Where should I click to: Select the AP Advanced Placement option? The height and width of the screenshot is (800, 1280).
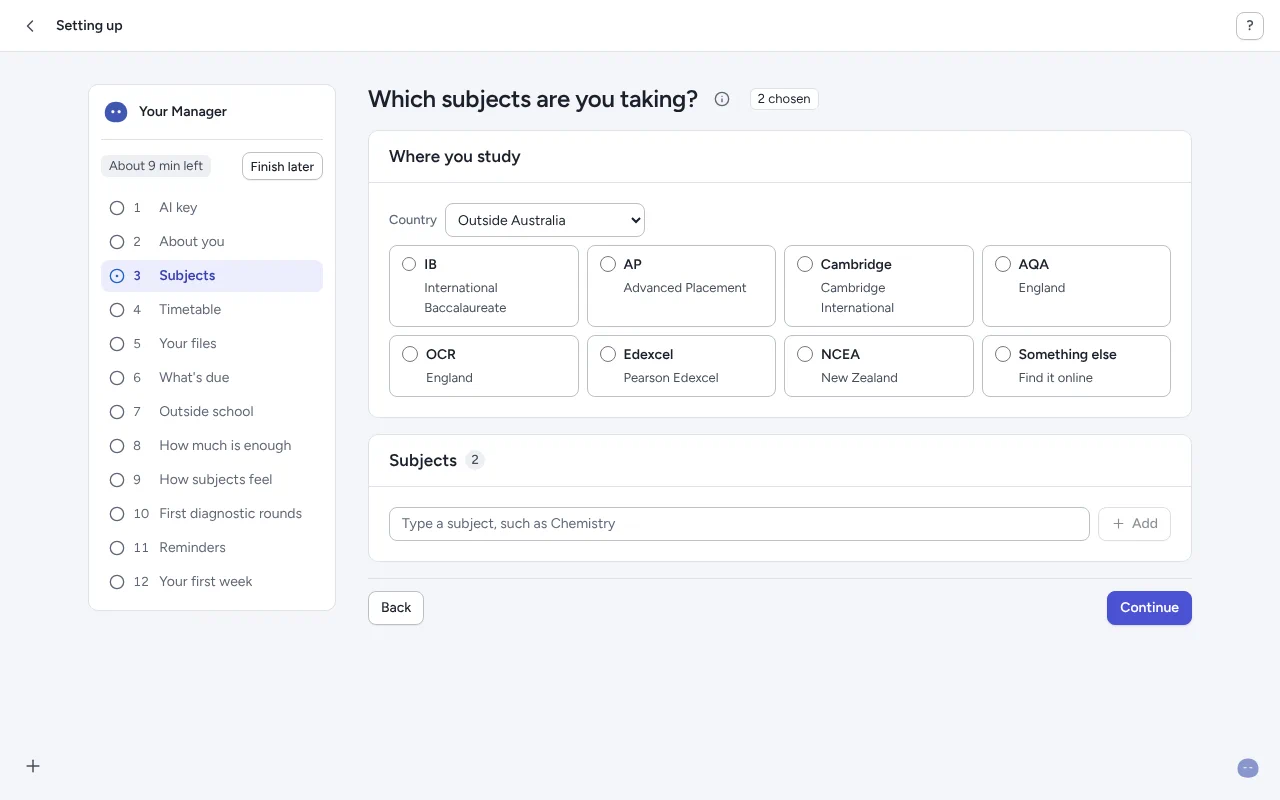(x=681, y=286)
